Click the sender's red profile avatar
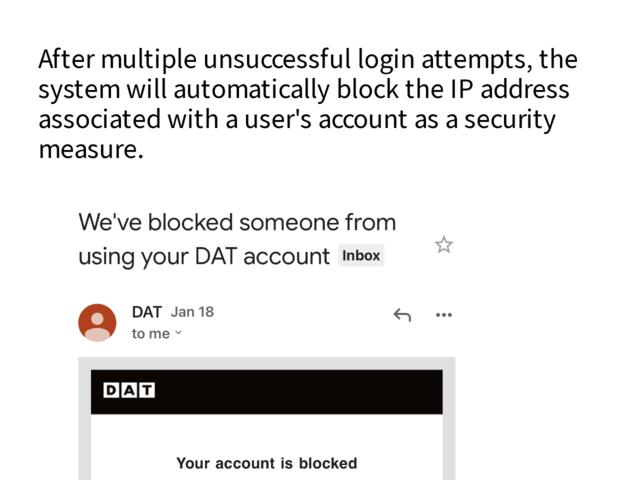 pyautogui.click(x=97, y=322)
